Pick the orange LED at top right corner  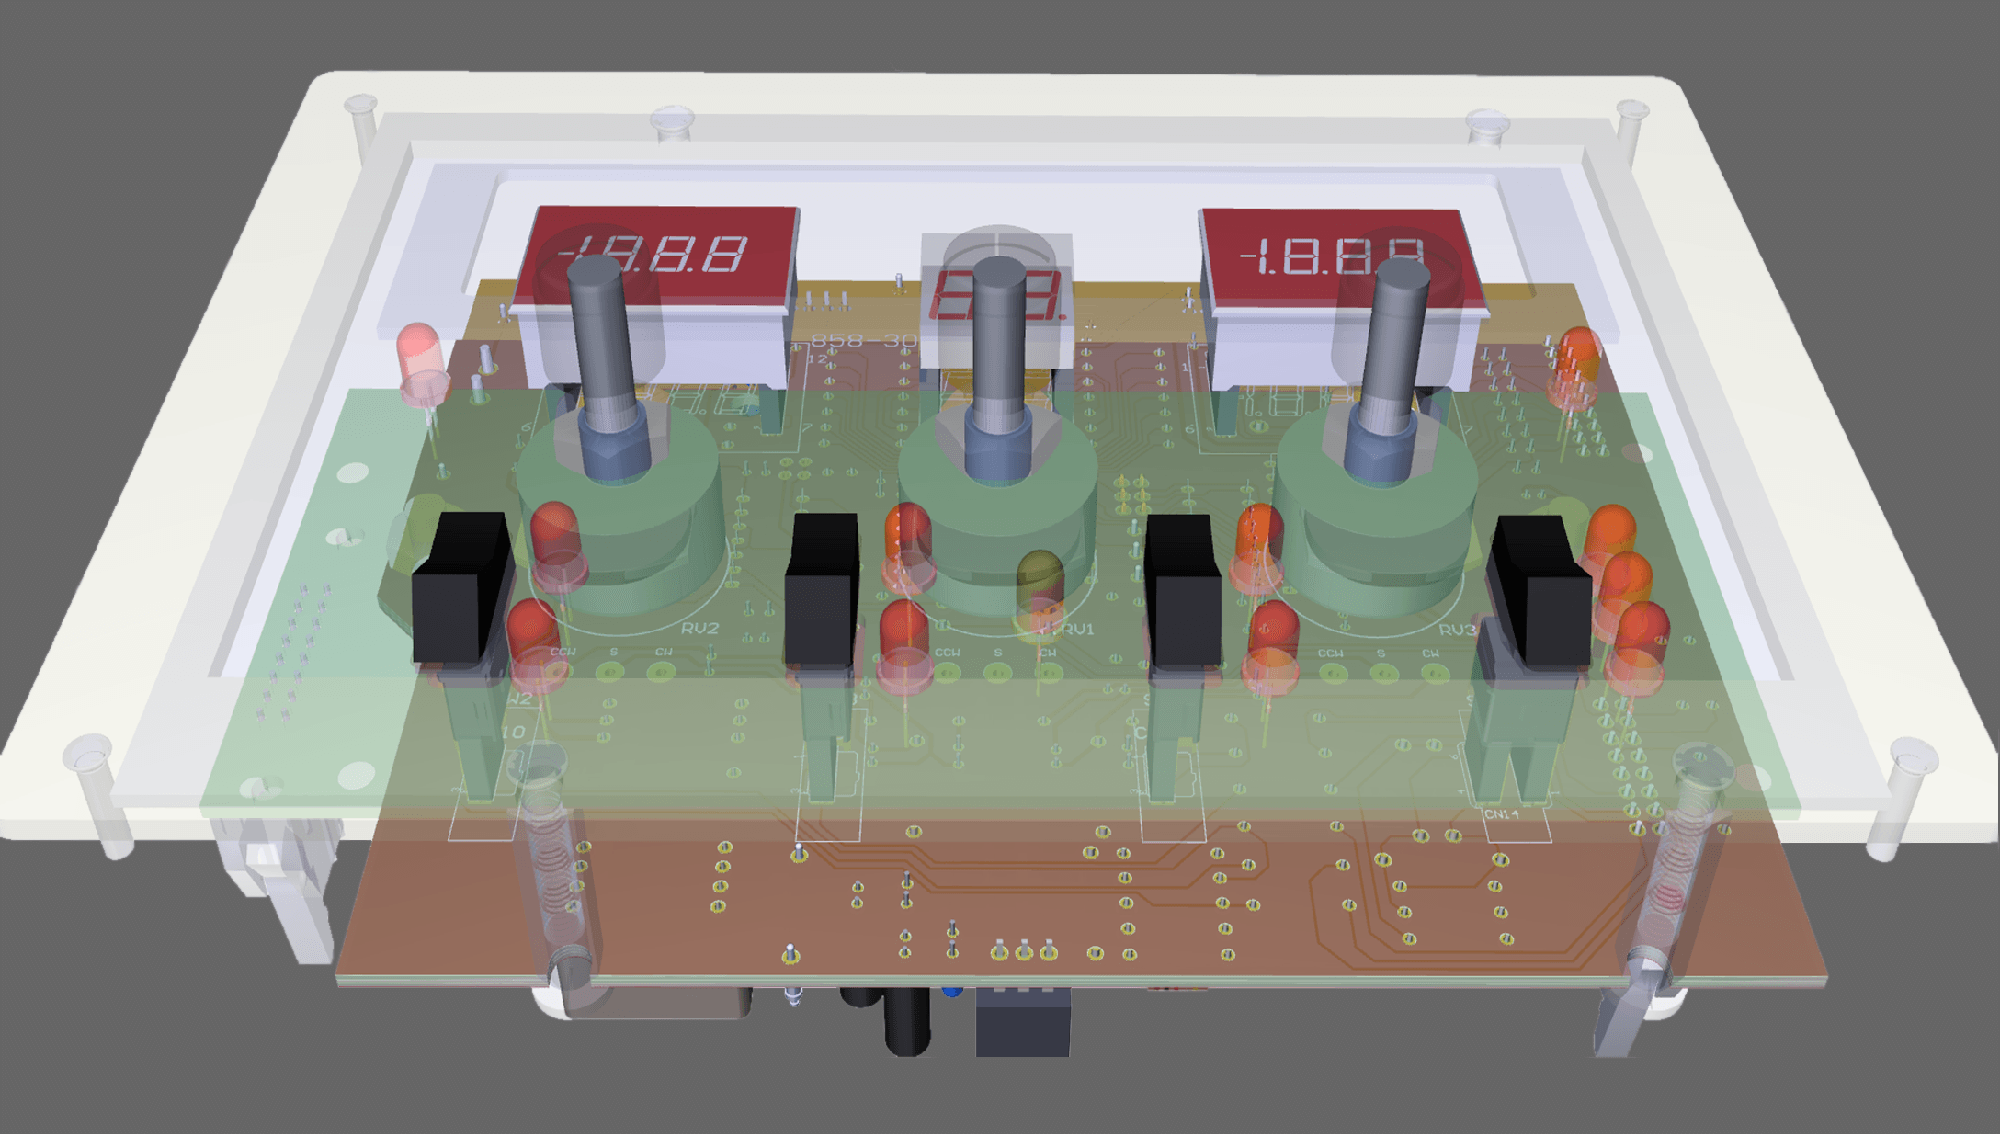(1575, 368)
